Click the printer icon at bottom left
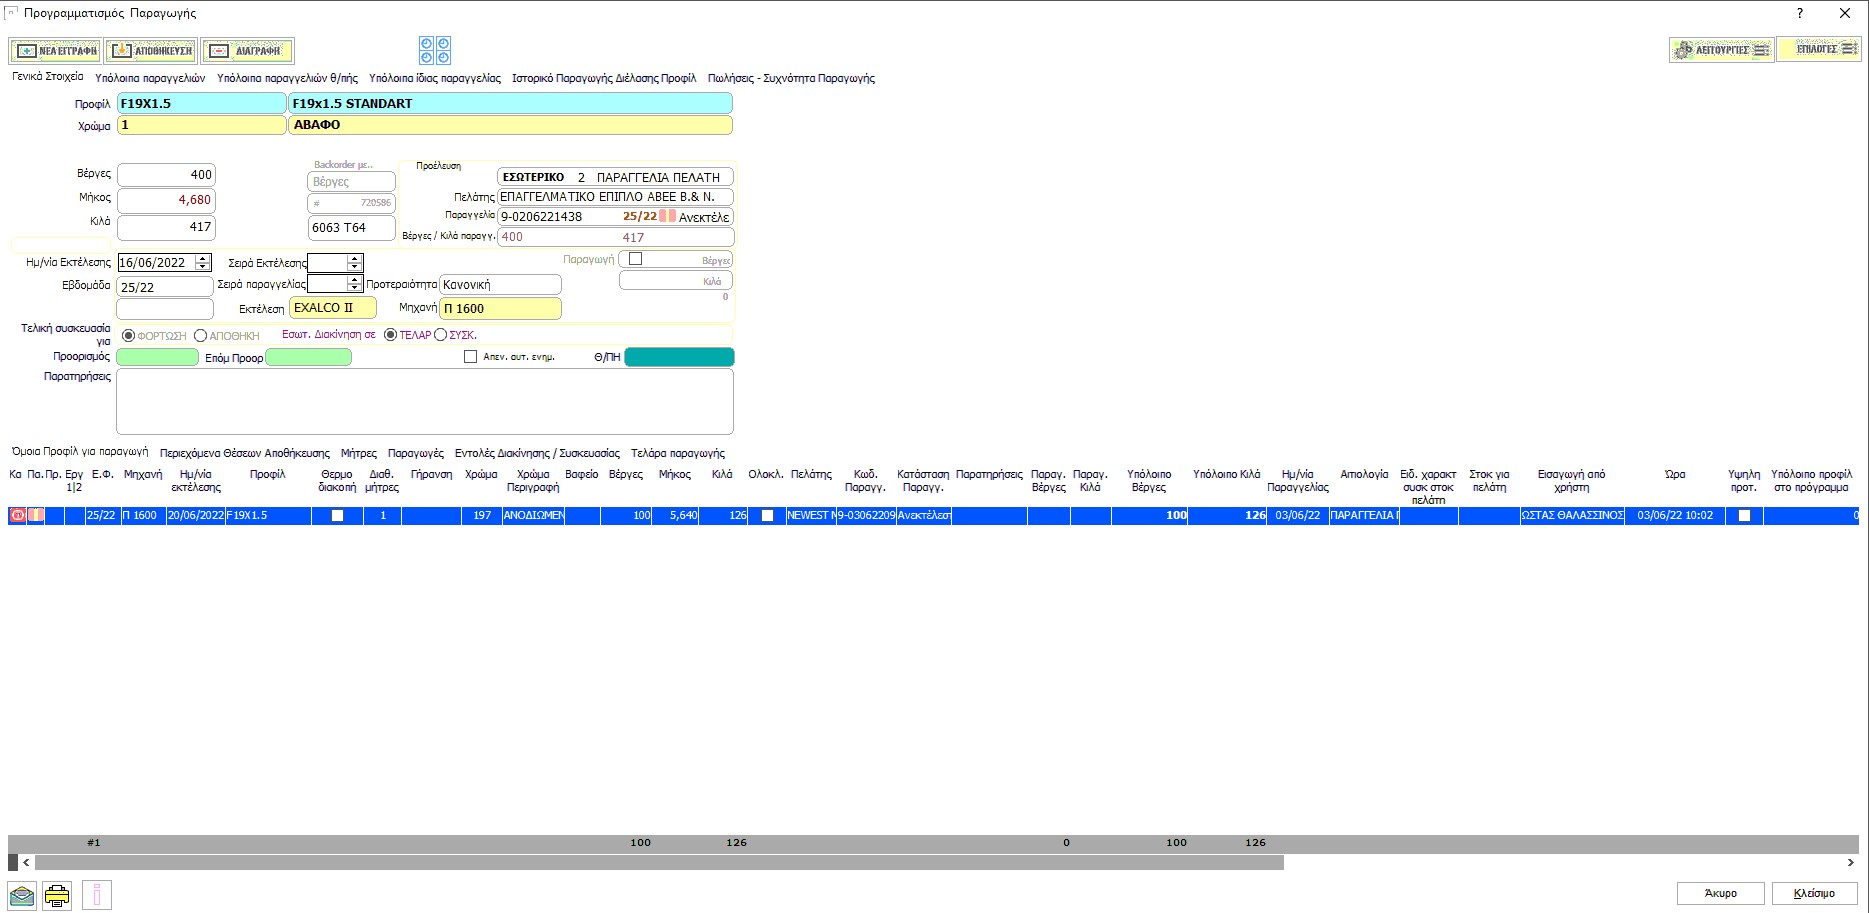1869x913 pixels. (57, 895)
